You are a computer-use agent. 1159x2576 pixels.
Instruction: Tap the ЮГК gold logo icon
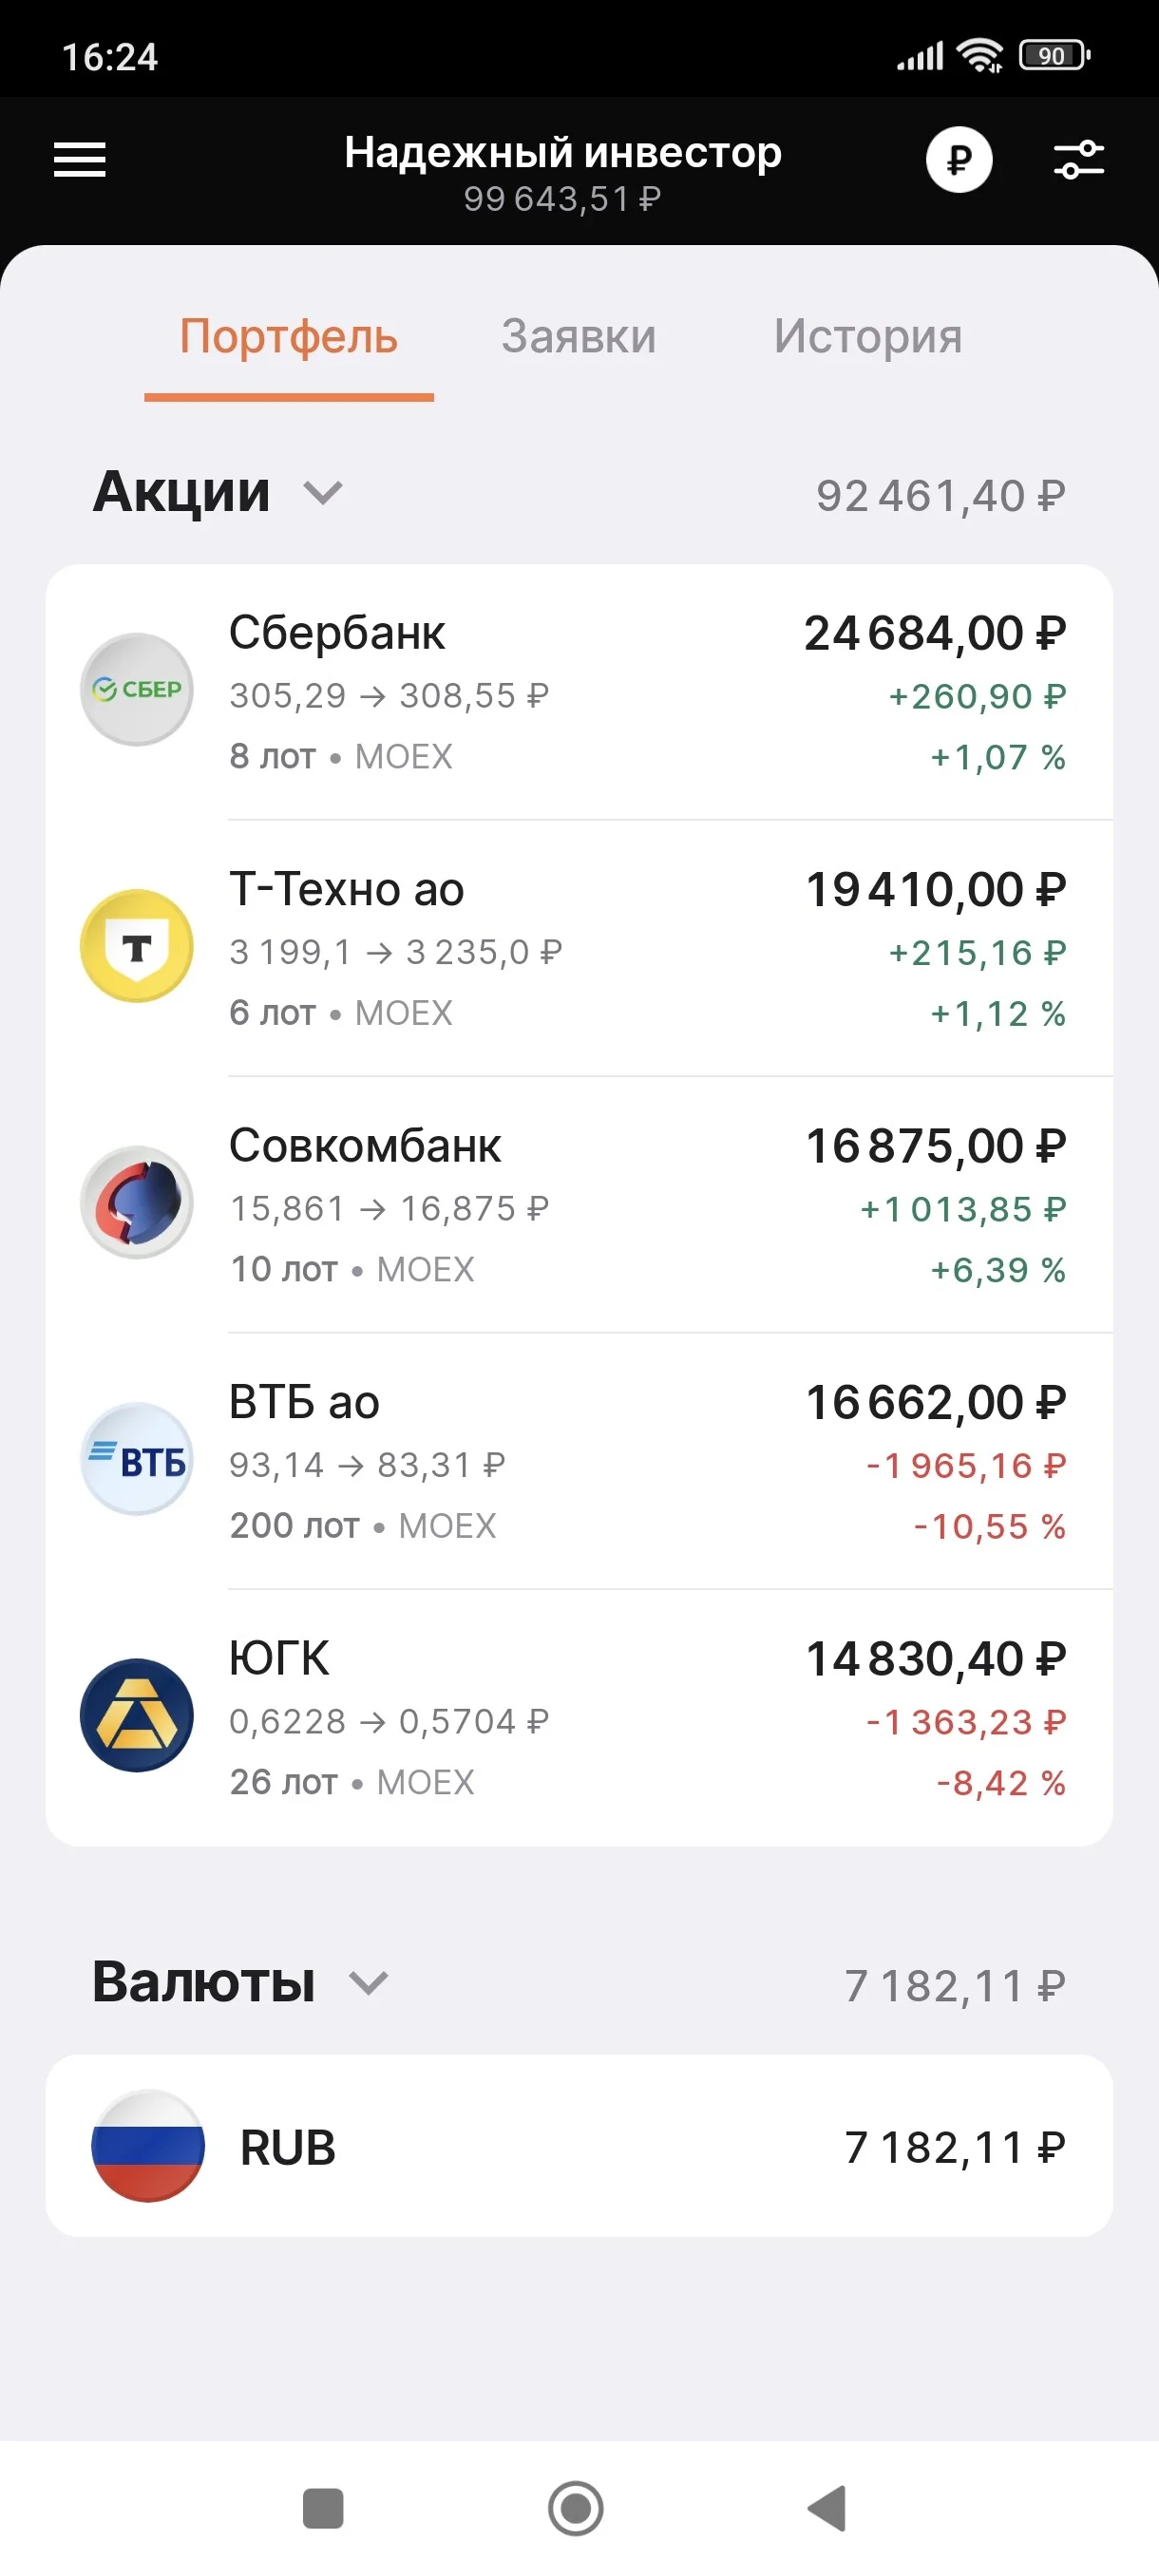[x=136, y=1715]
